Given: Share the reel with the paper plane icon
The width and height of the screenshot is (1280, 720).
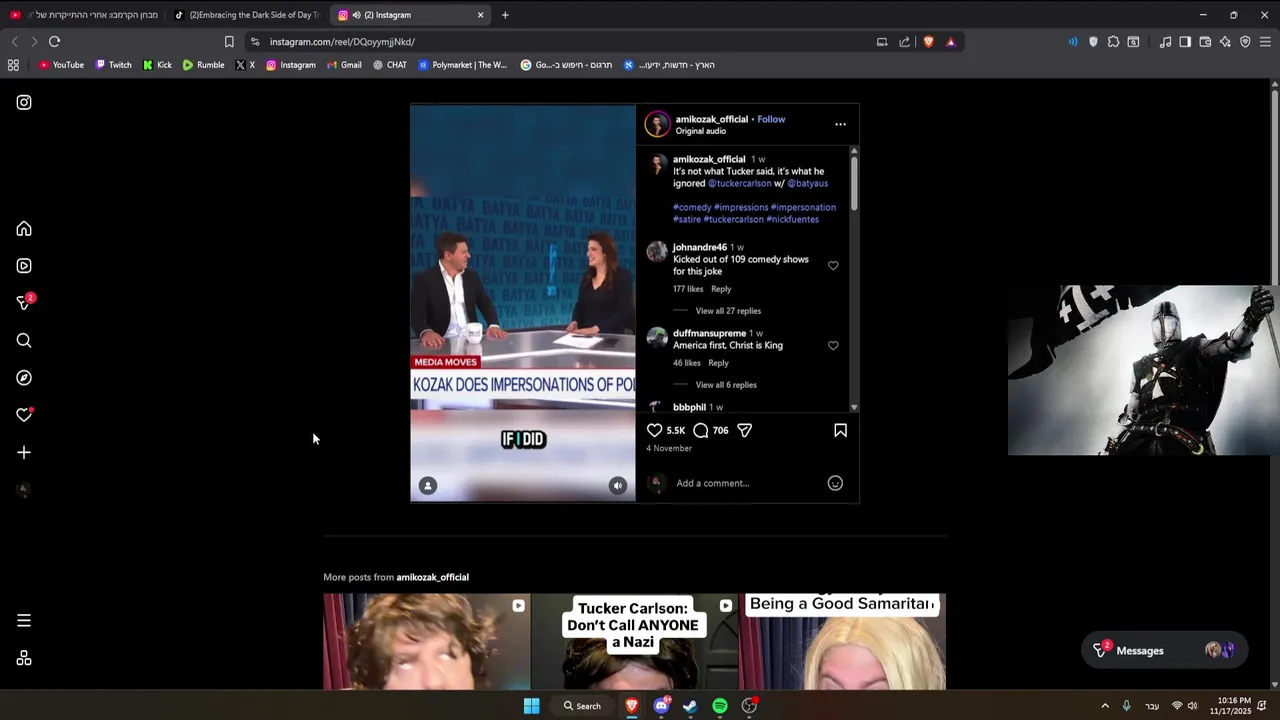Looking at the screenshot, I should click(x=745, y=430).
